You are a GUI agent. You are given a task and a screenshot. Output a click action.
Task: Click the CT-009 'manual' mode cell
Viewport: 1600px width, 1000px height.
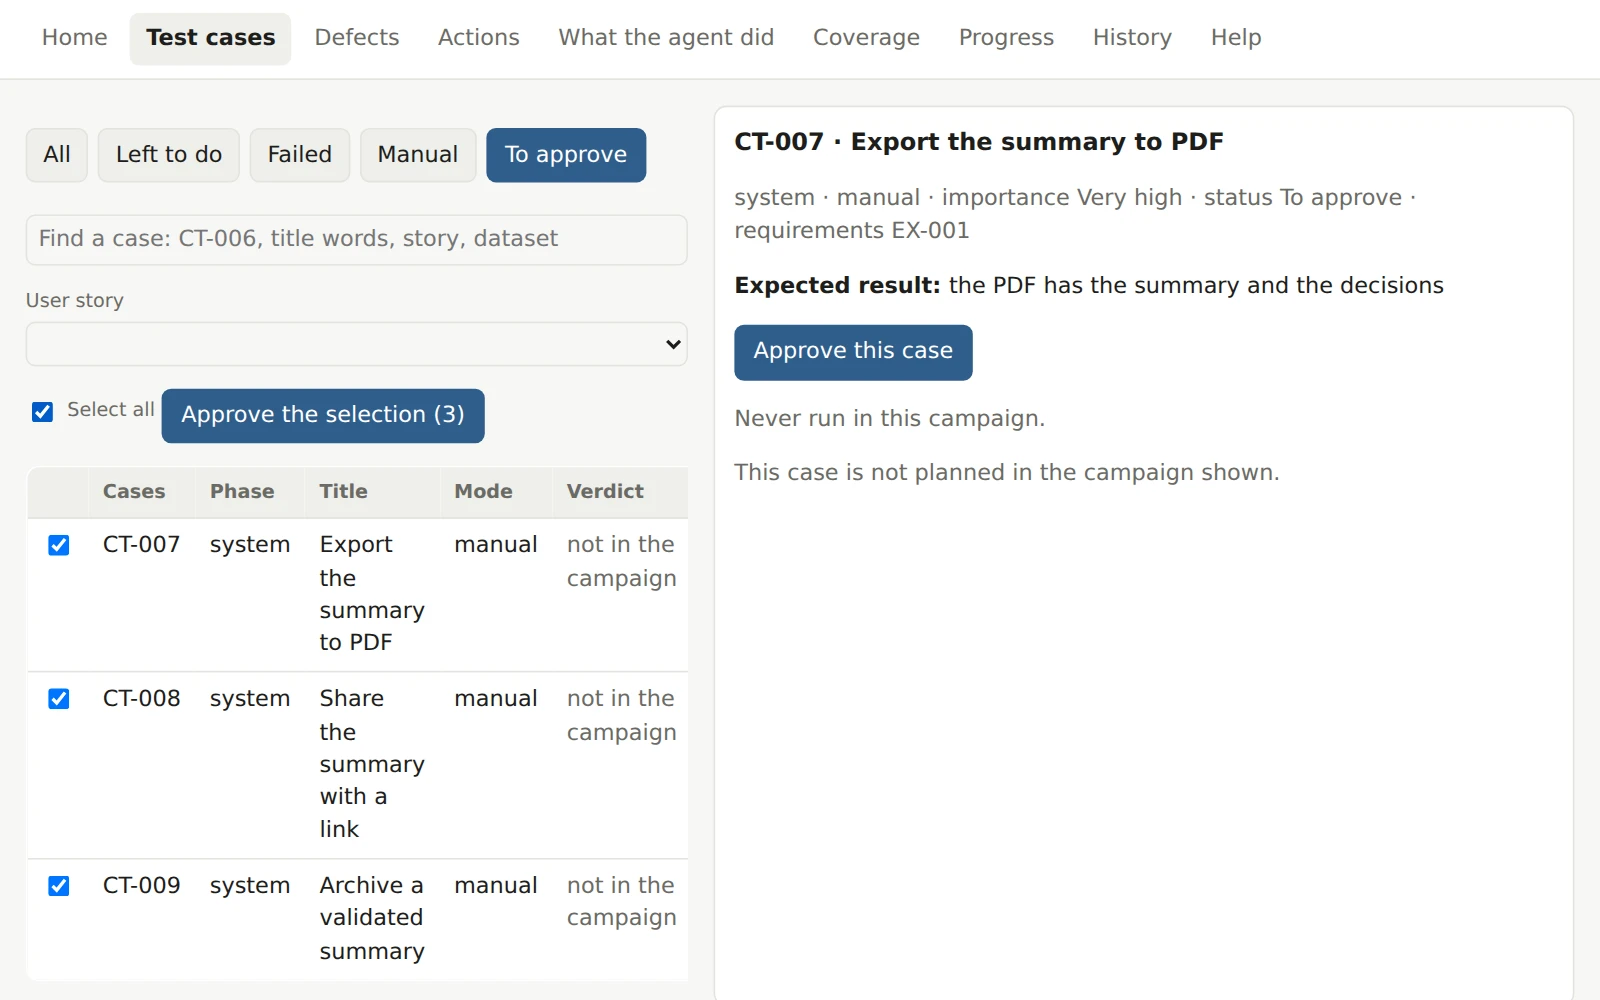[x=496, y=886]
